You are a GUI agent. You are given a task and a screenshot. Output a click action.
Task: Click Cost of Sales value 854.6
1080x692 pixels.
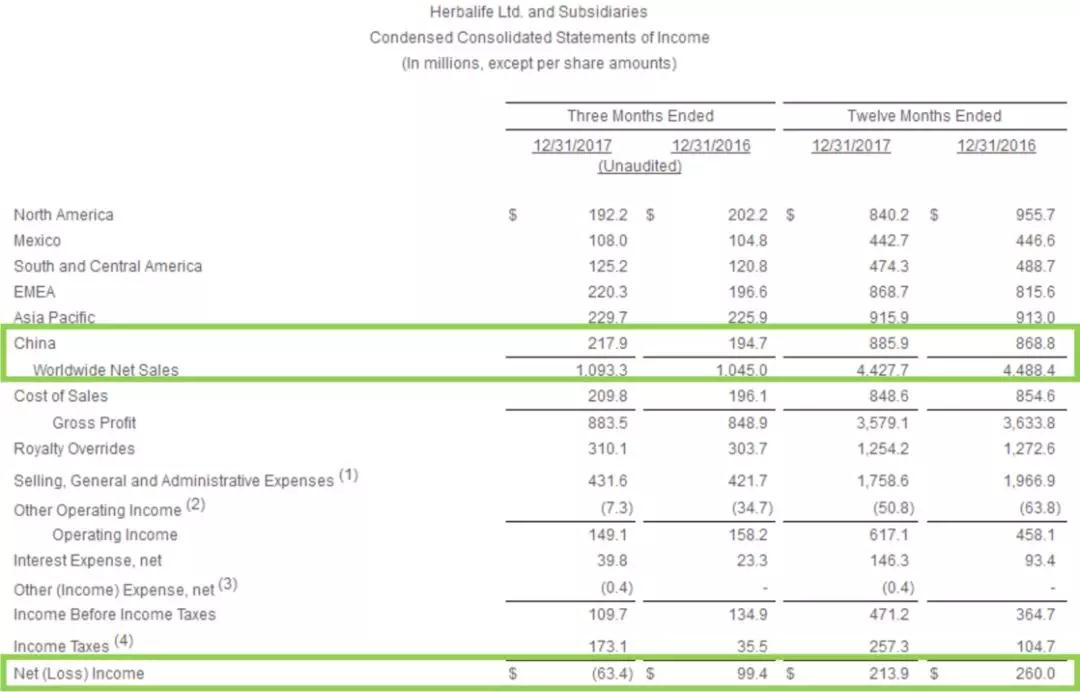tap(1035, 396)
